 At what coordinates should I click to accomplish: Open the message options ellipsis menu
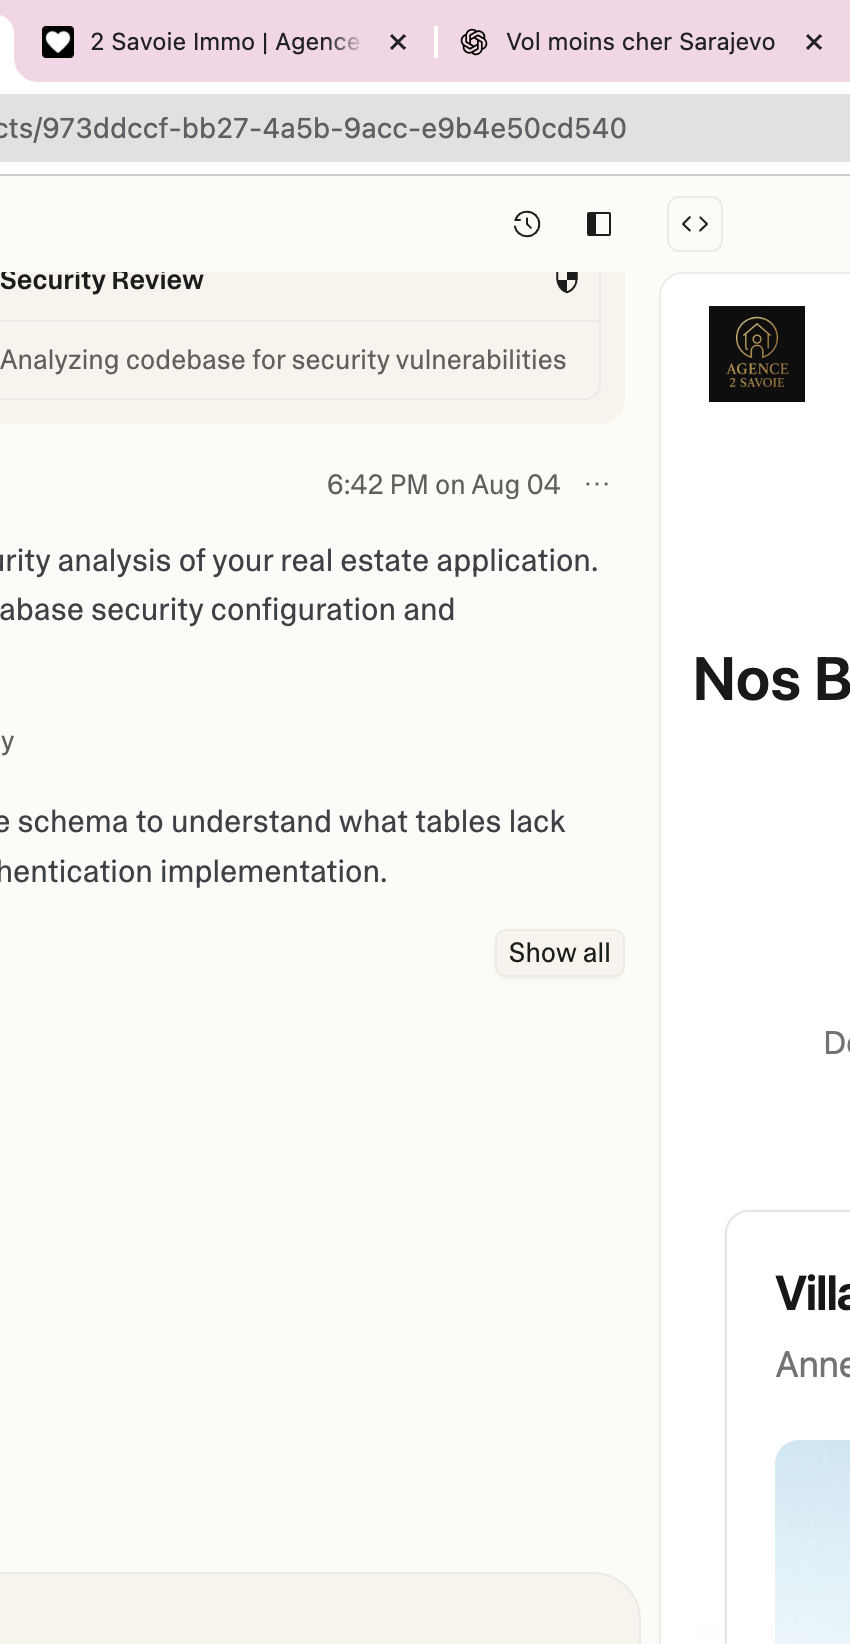(597, 484)
